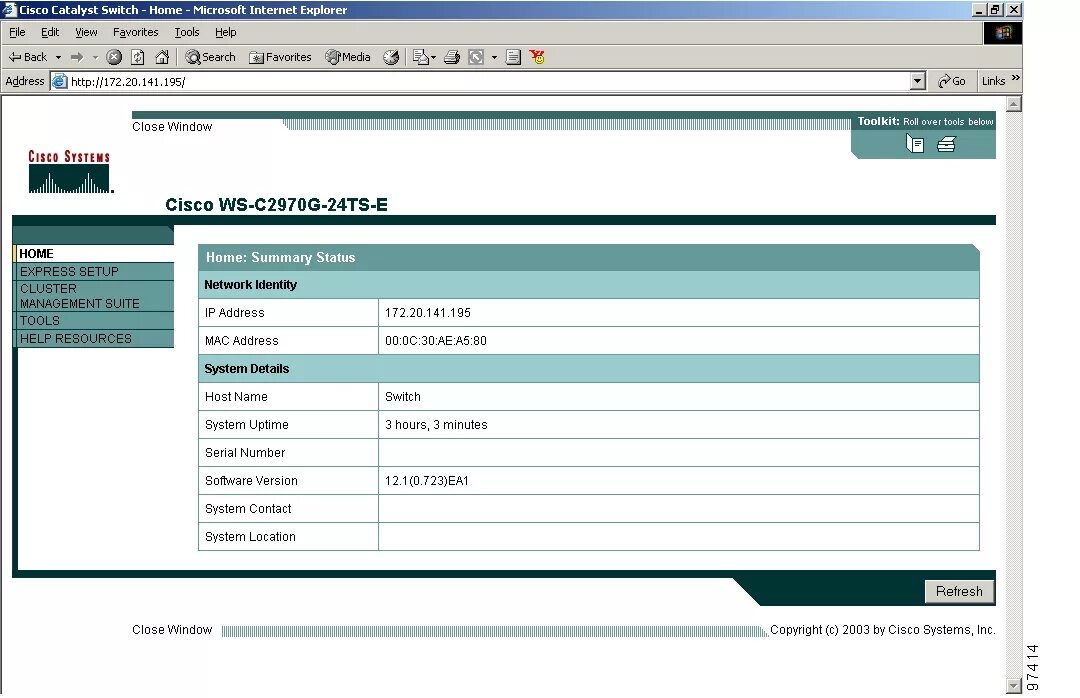
Task: Click the toolkit printer-style icon
Action: pos(946,143)
